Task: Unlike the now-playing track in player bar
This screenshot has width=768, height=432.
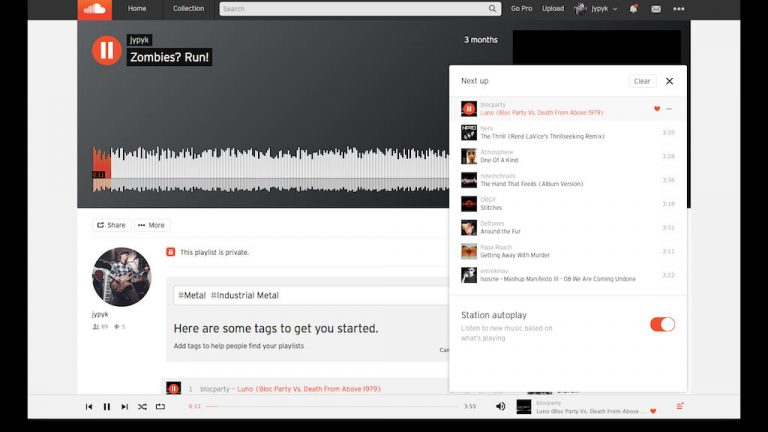Action: click(x=653, y=411)
